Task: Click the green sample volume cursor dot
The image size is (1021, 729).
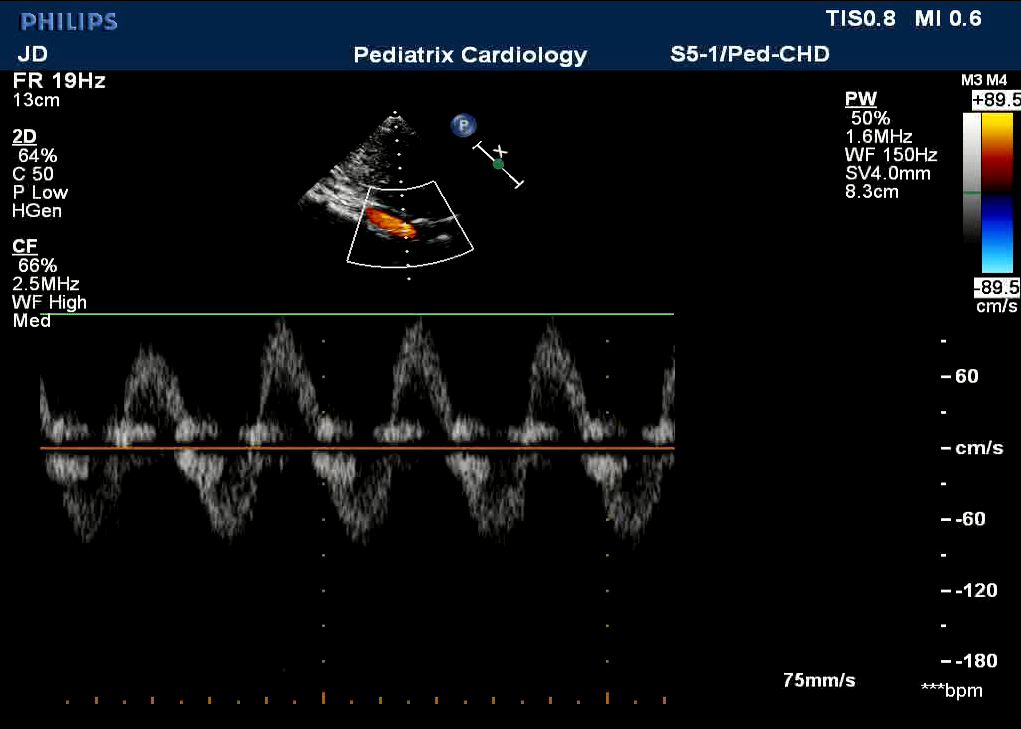Action: pos(498,164)
